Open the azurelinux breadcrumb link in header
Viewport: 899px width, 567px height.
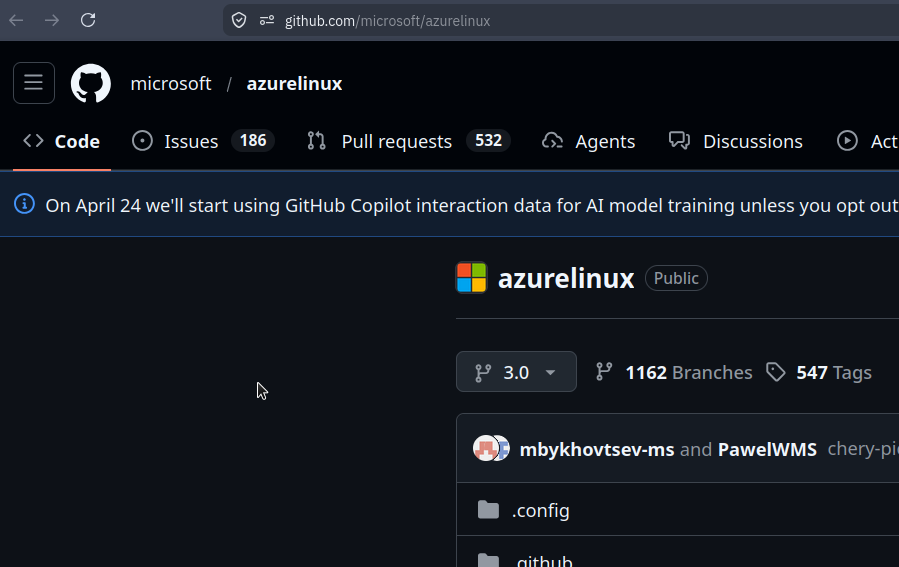pyautogui.click(x=294, y=84)
